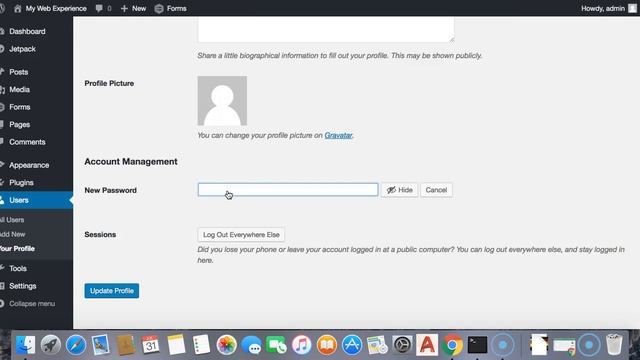Open Finder from the dock
The height and width of the screenshot is (360, 640).
click(25, 345)
